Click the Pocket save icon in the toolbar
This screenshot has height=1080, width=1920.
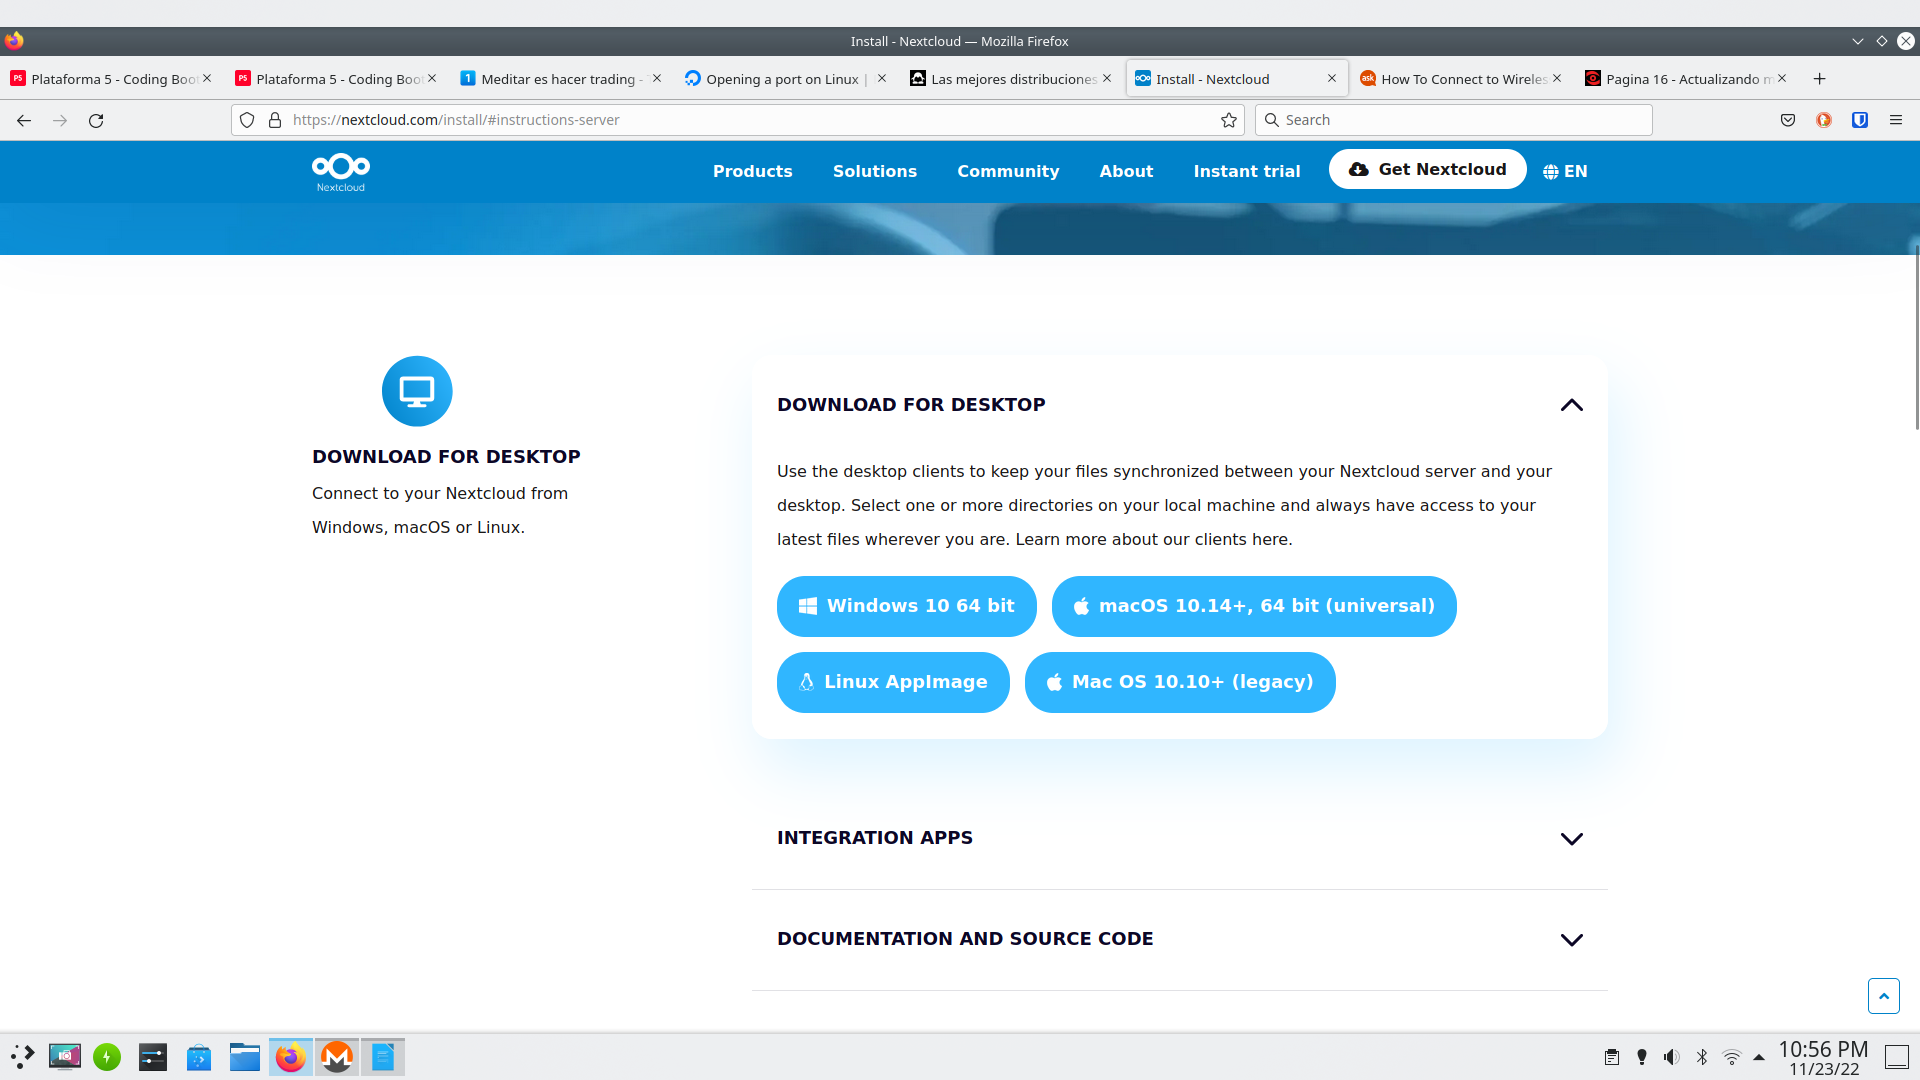1788,120
